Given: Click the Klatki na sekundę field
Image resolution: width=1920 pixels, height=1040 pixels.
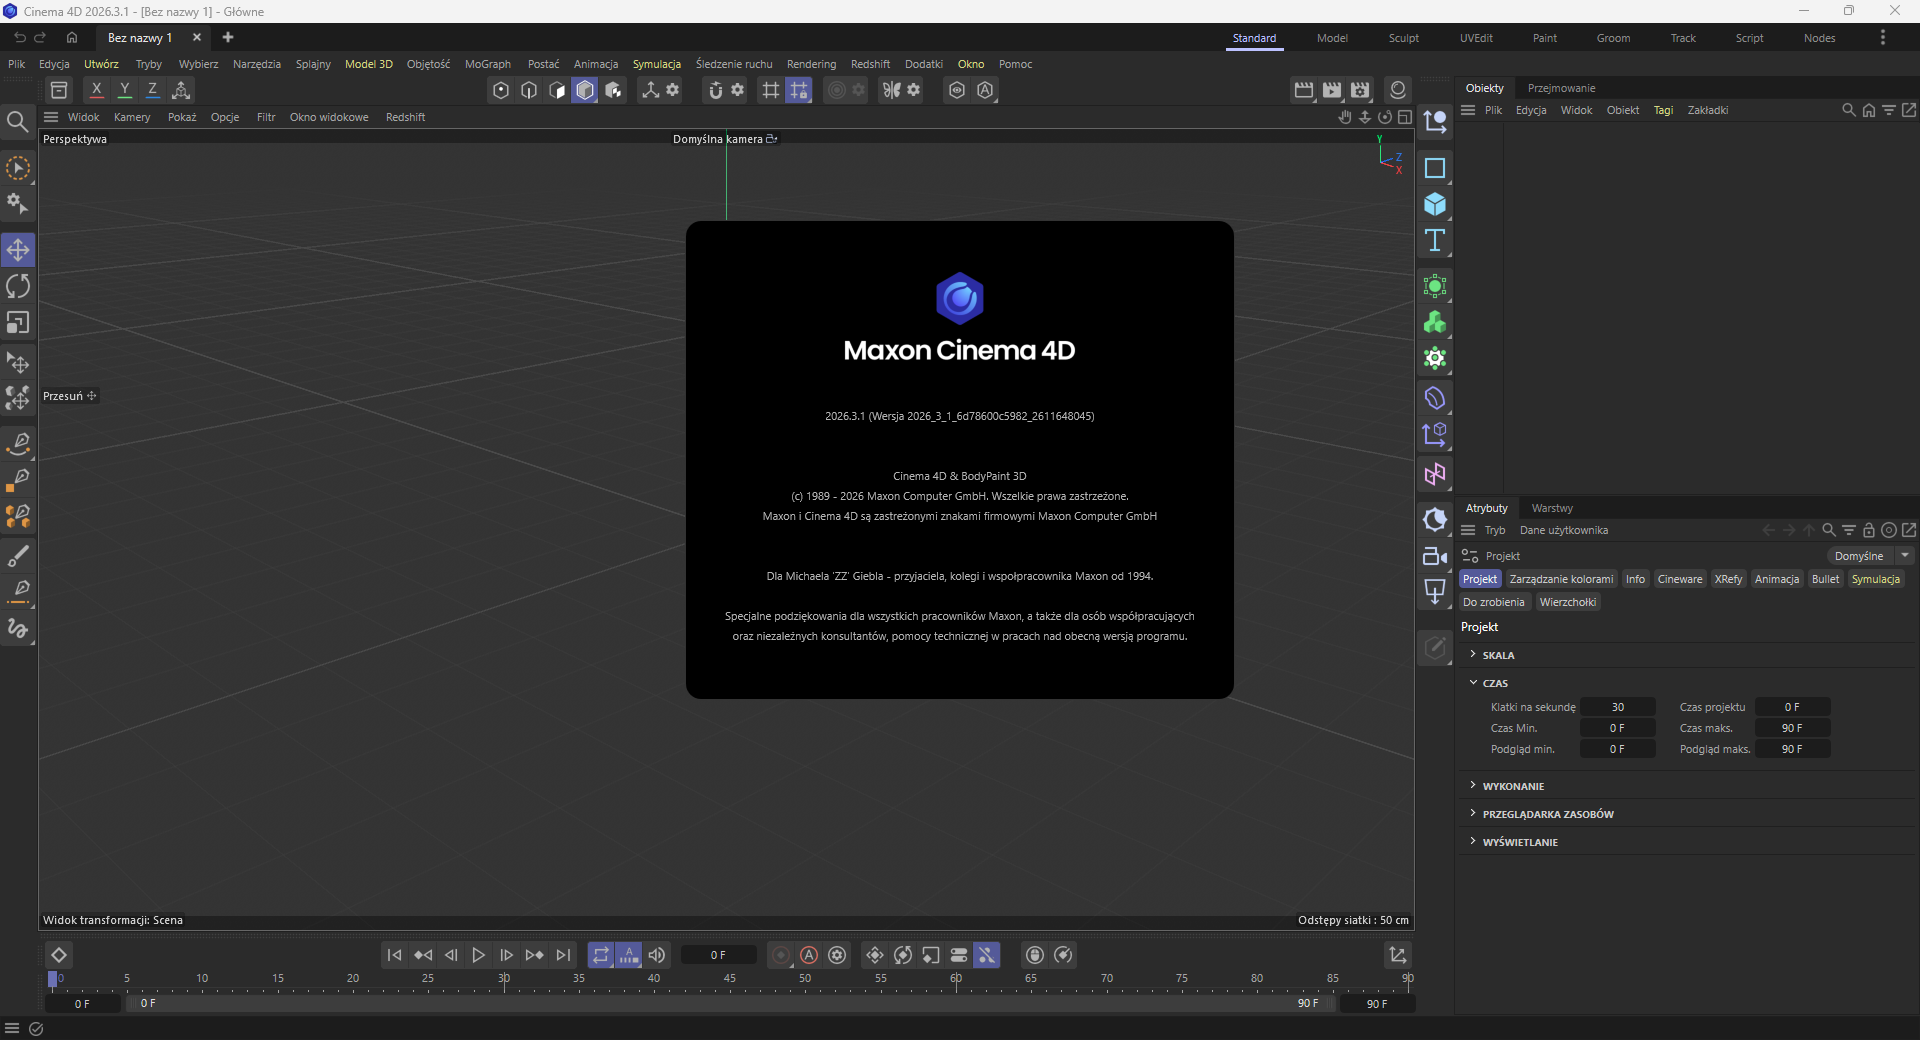Looking at the screenshot, I should 1617,707.
